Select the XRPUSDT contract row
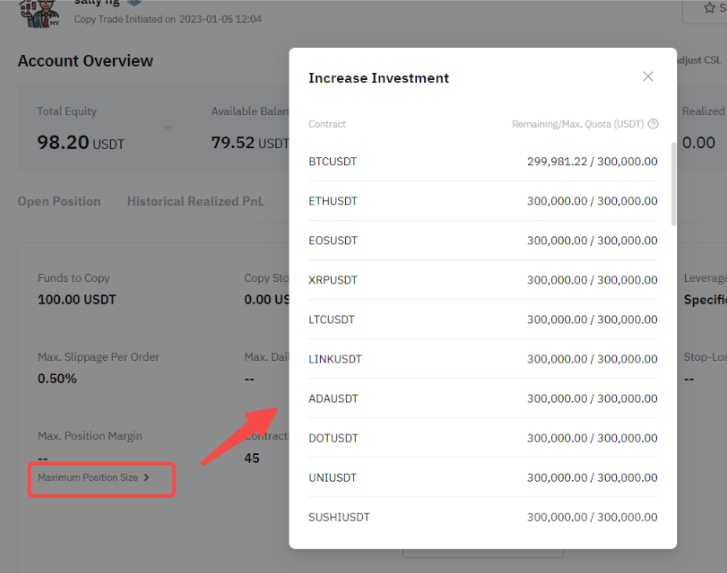The image size is (727, 573). coord(483,280)
